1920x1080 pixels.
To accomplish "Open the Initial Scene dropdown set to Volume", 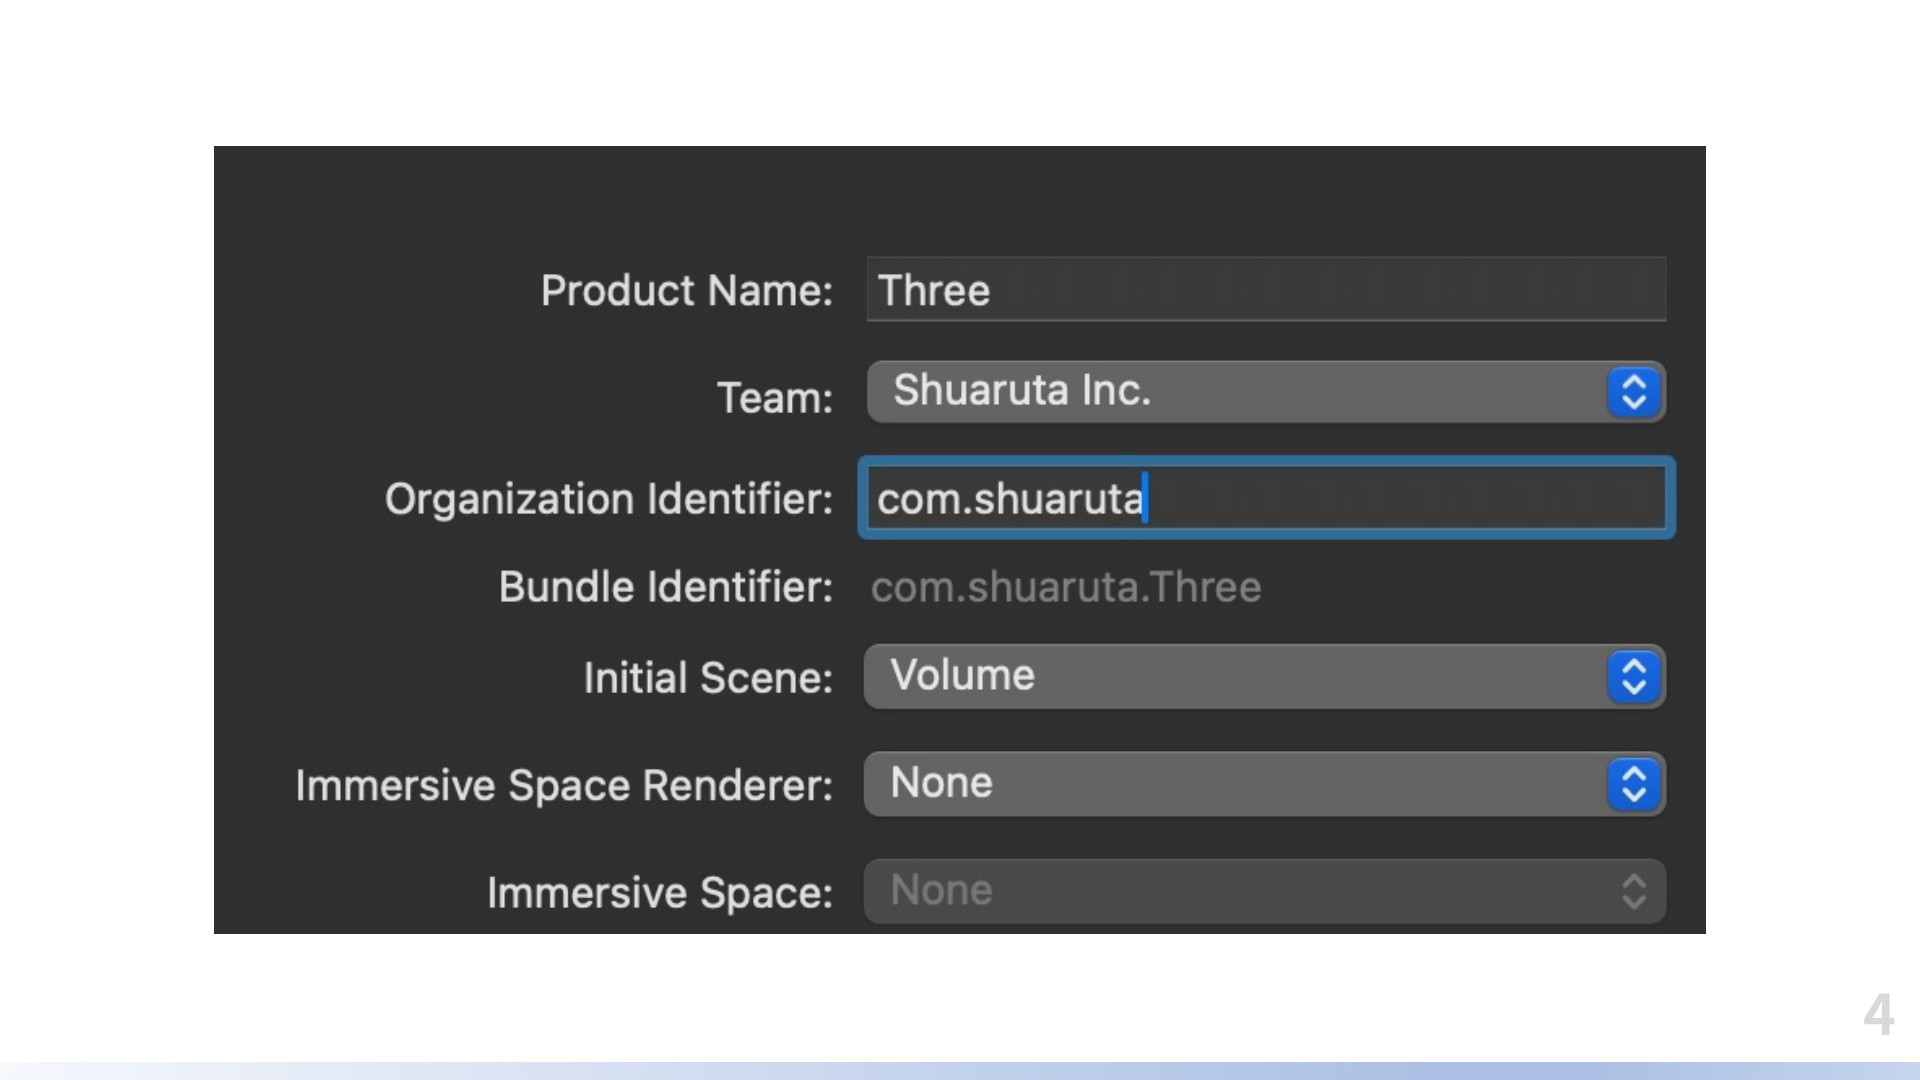I will 1265,676.
